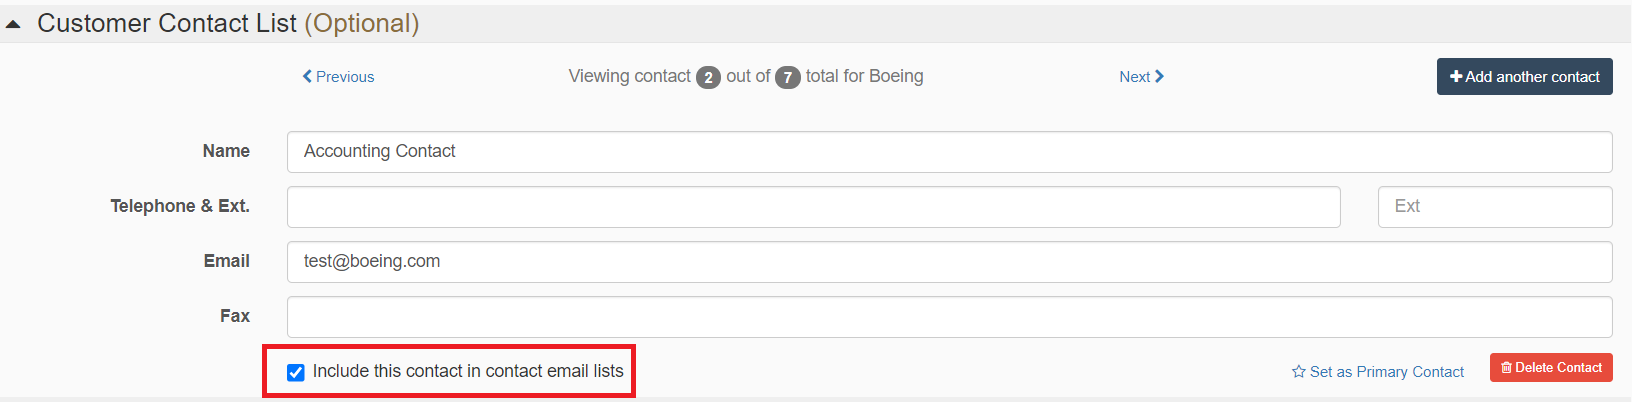Click the red Delete Contact button
The height and width of the screenshot is (402, 1632).
1551,367
